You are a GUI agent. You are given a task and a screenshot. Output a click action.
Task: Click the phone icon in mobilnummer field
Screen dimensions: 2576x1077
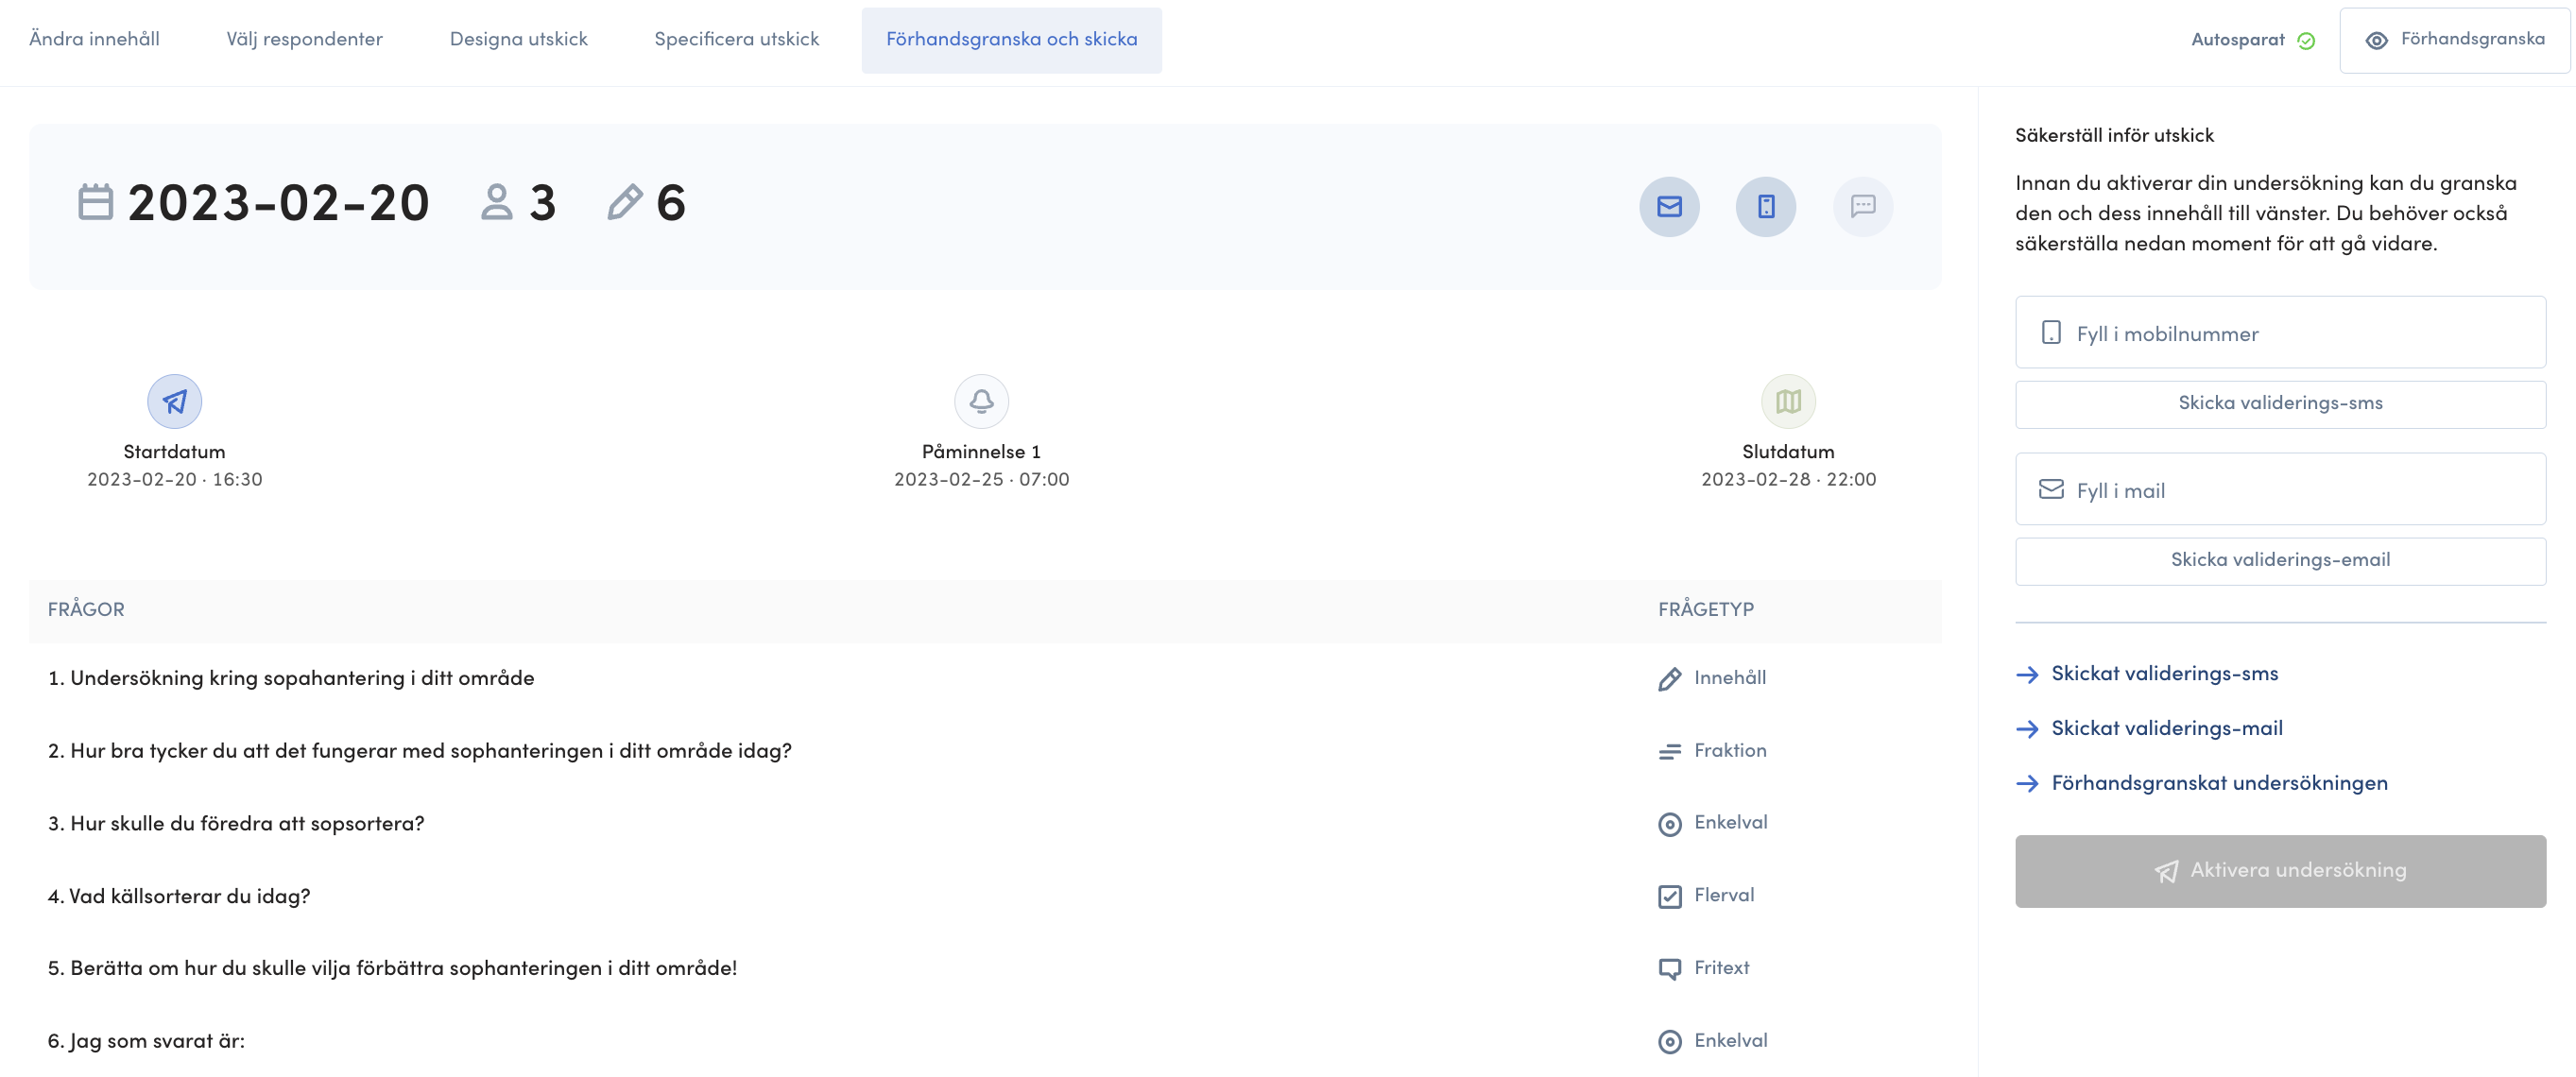pyautogui.click(x=2050, y=333)
